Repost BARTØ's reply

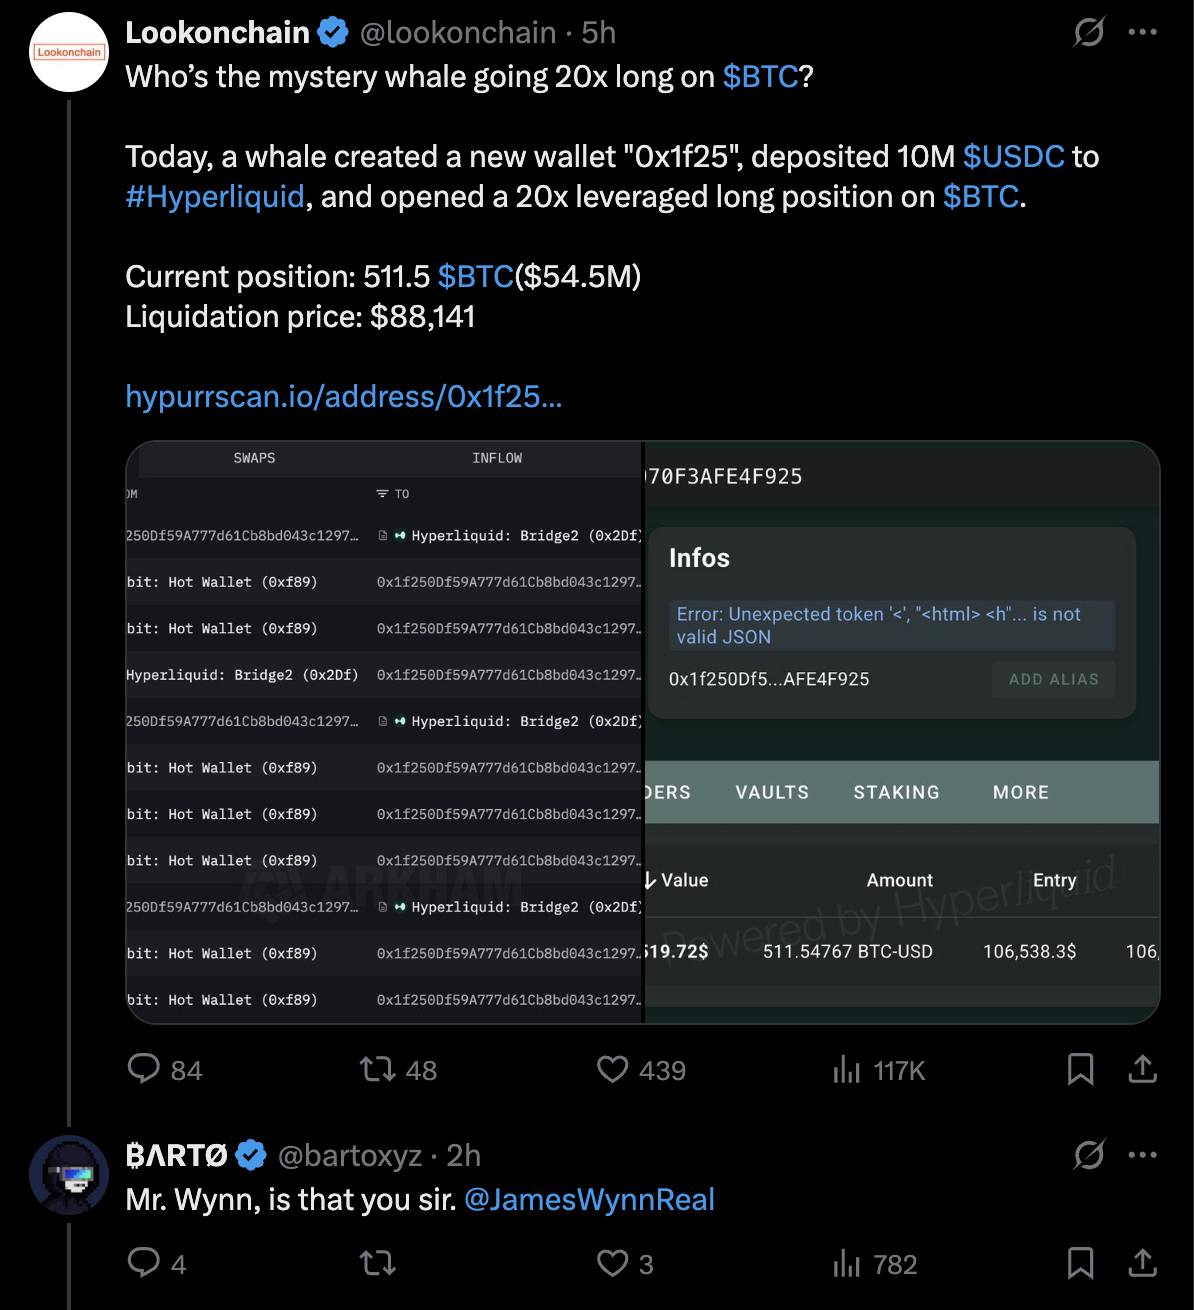point(378,1264)
